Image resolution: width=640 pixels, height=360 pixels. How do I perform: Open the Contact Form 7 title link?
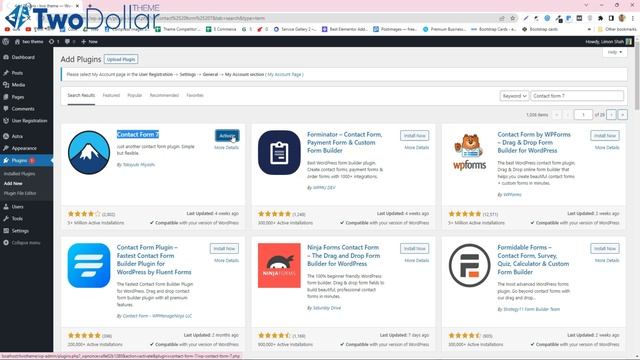138,134
